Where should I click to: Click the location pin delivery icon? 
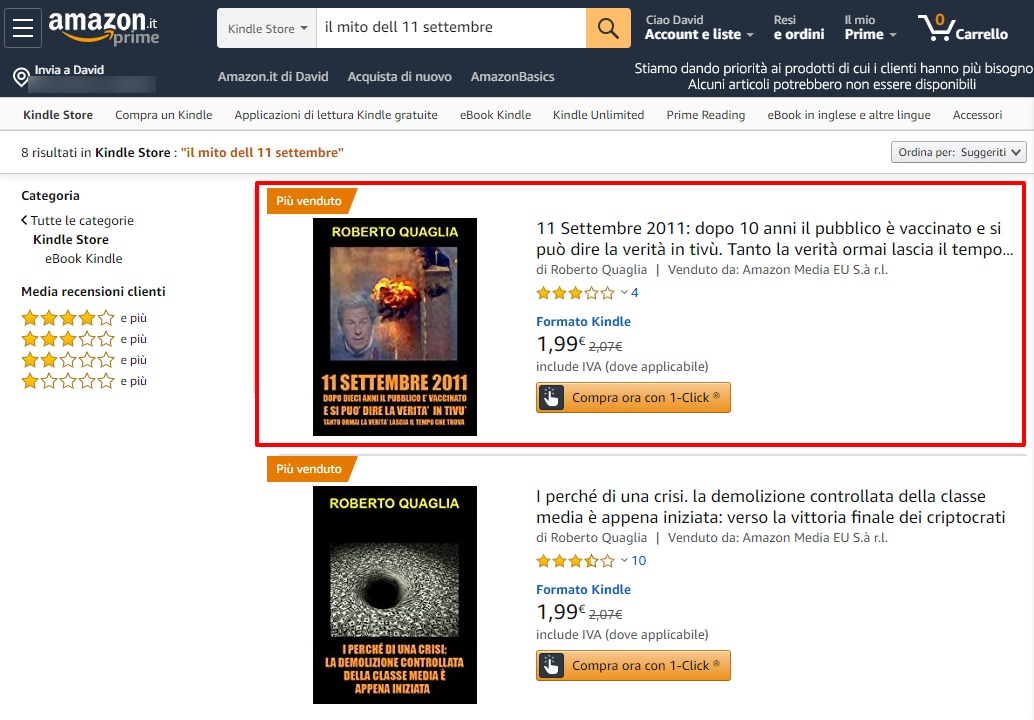21,77
